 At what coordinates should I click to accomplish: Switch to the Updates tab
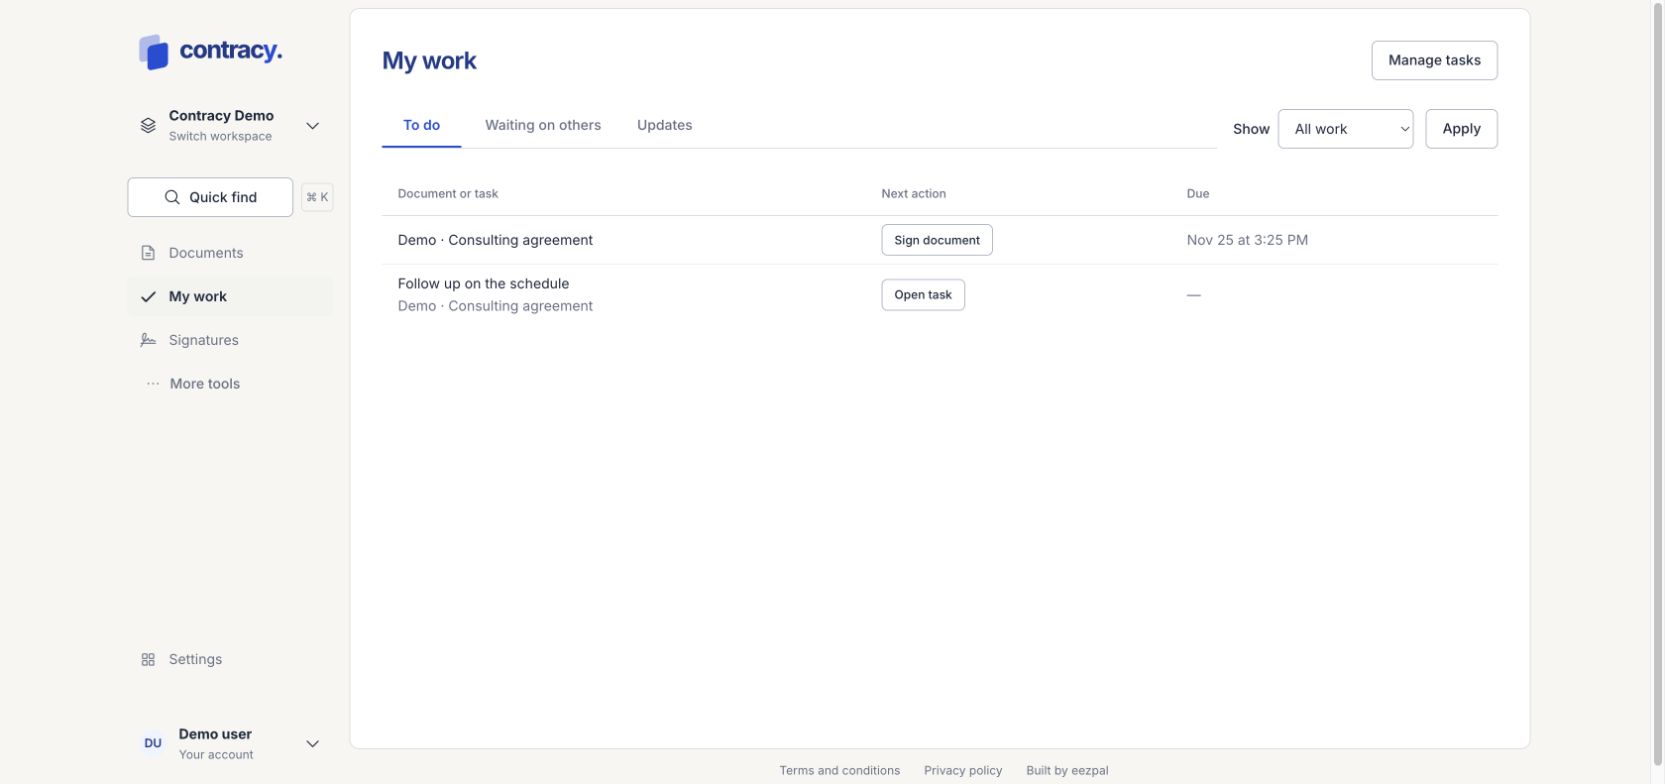tap(664, 125)
